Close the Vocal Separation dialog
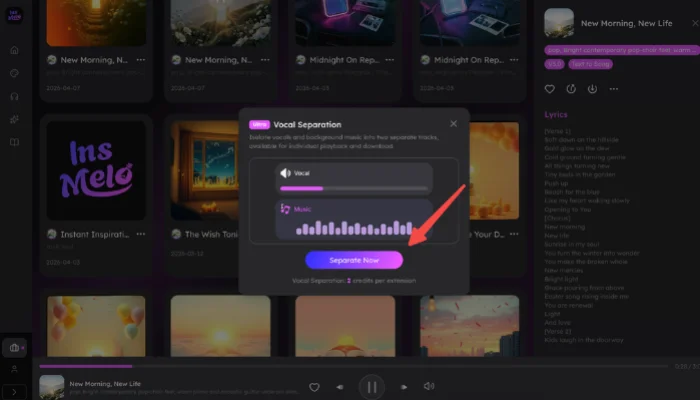Image resolution: width=700 pixels, height=400 pixels. [x=453, y=124]
